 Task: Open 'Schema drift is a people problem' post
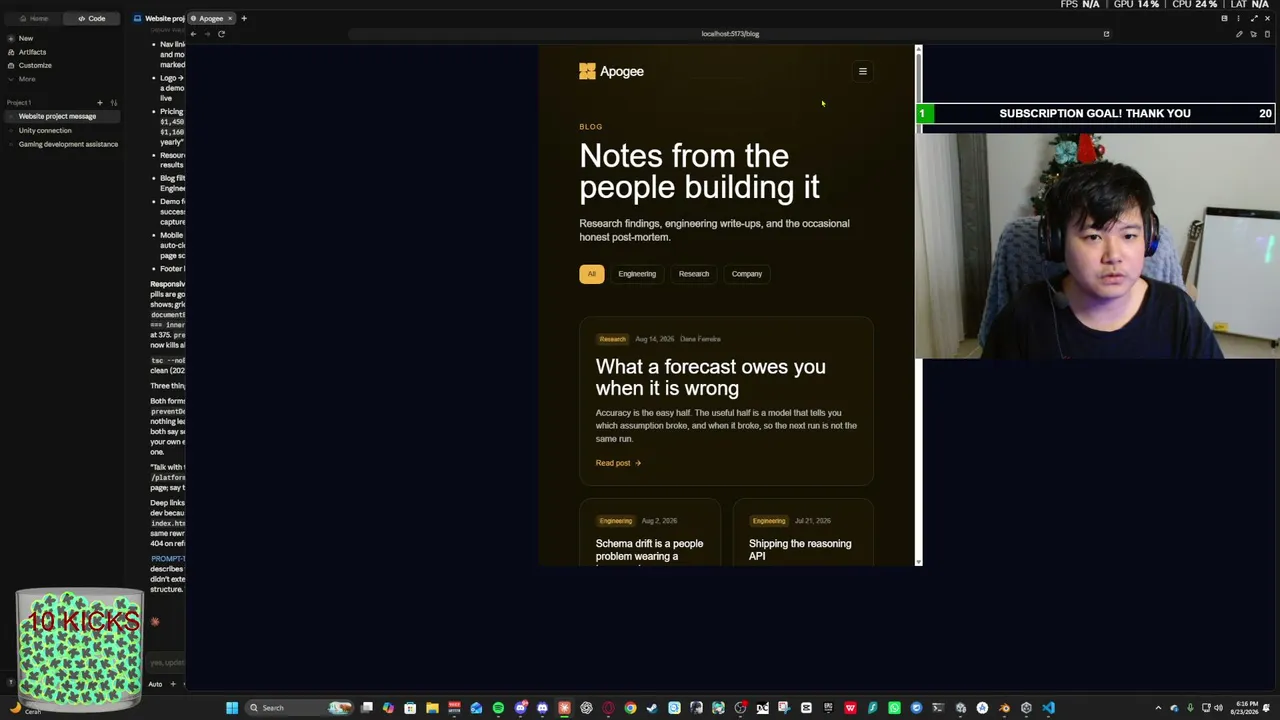click(x=649, y=550)
